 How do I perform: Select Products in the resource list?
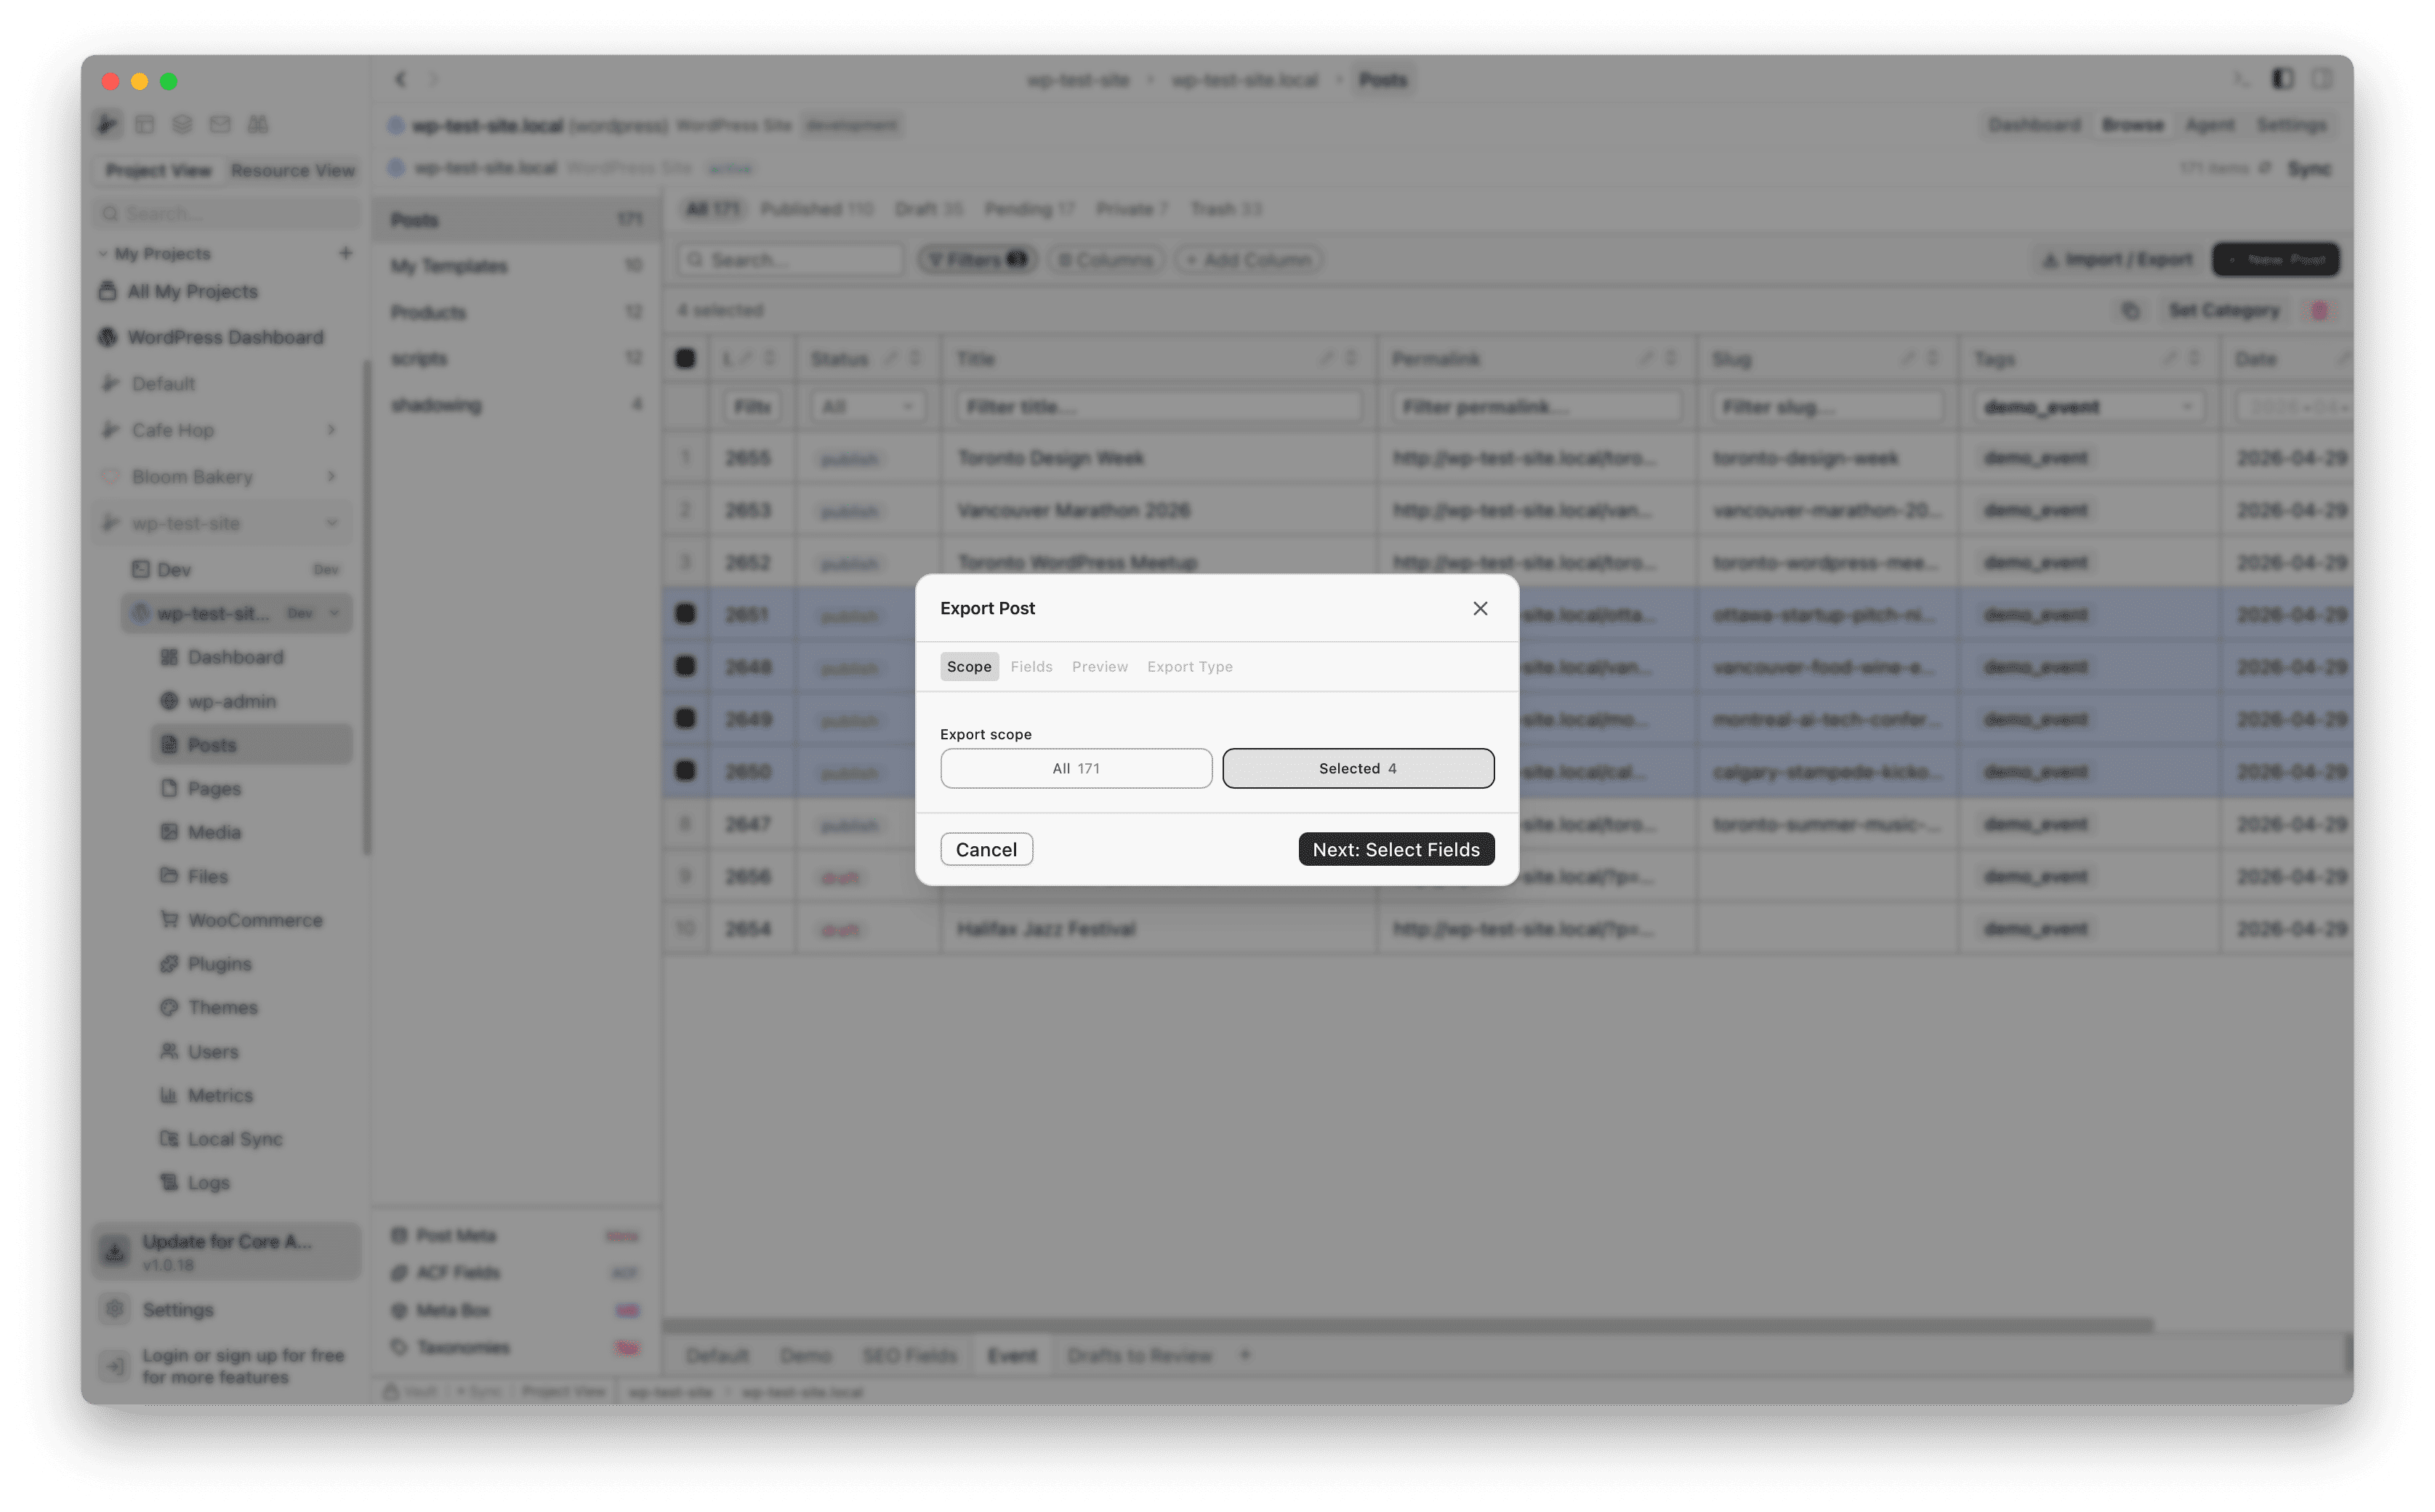coord(516,312)
